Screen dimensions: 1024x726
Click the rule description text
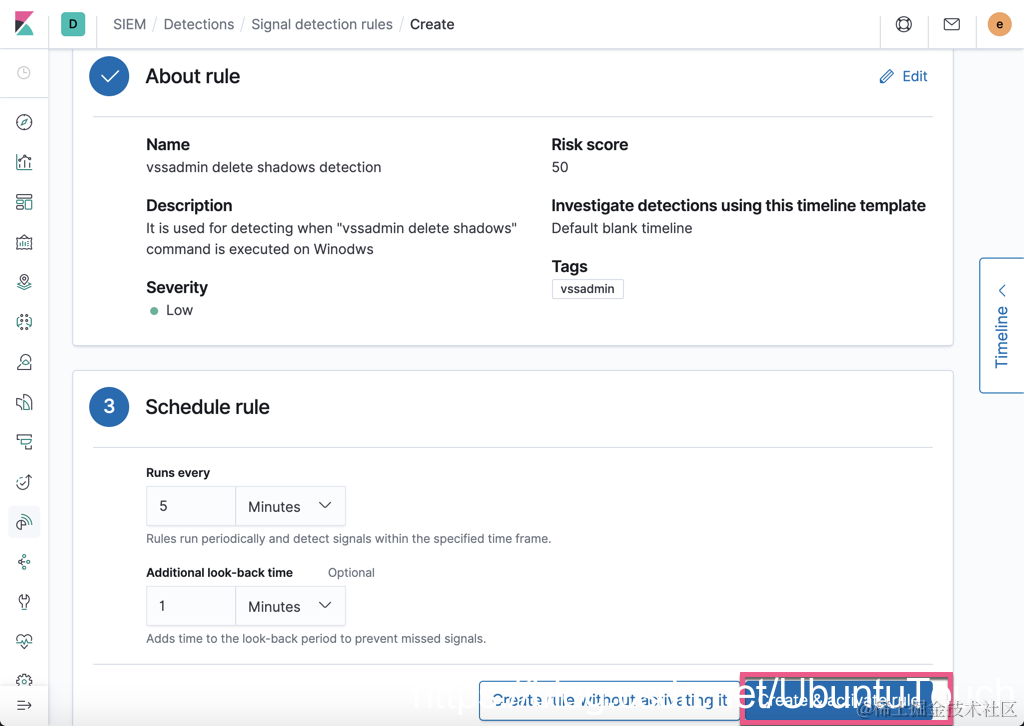pos(331,238)
